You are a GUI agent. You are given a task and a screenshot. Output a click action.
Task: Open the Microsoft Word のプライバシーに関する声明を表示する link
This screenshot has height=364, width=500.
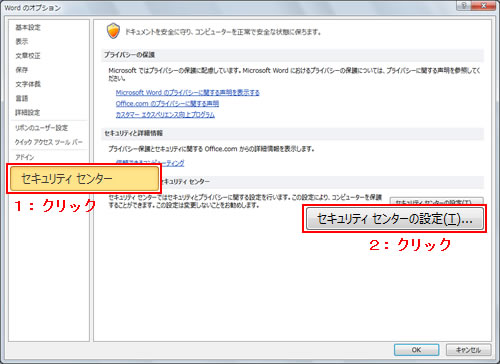(x=187, y=92)
